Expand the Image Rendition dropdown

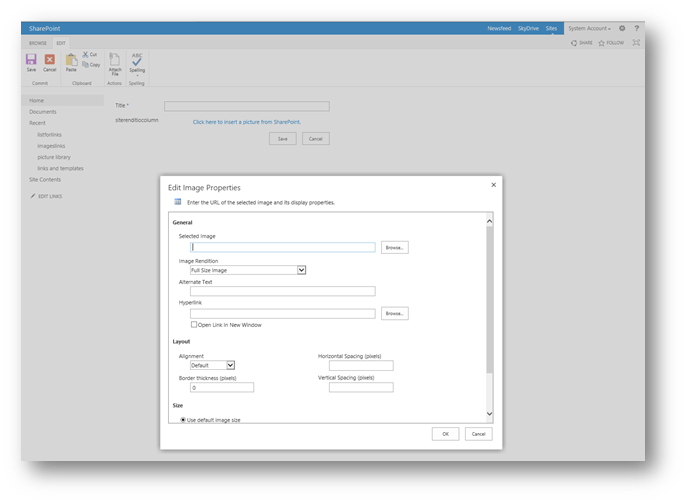tap(301, 270)
